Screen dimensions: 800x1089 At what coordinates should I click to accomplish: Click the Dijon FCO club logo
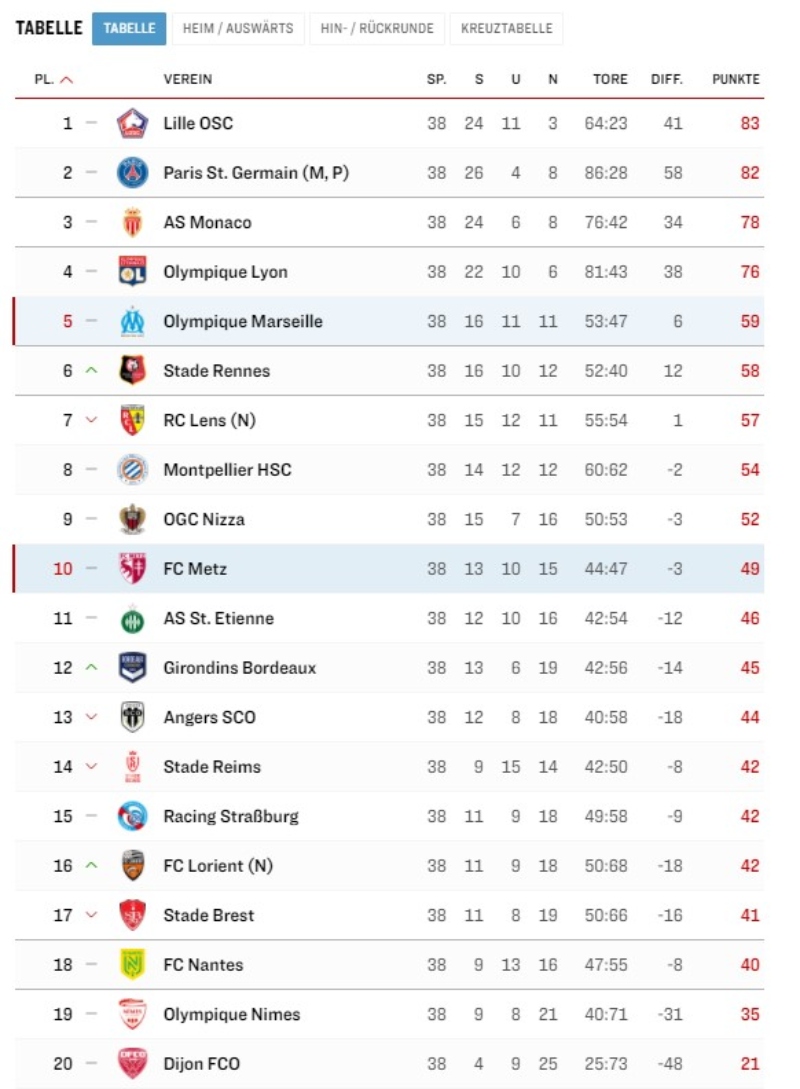pos(132,1063)
